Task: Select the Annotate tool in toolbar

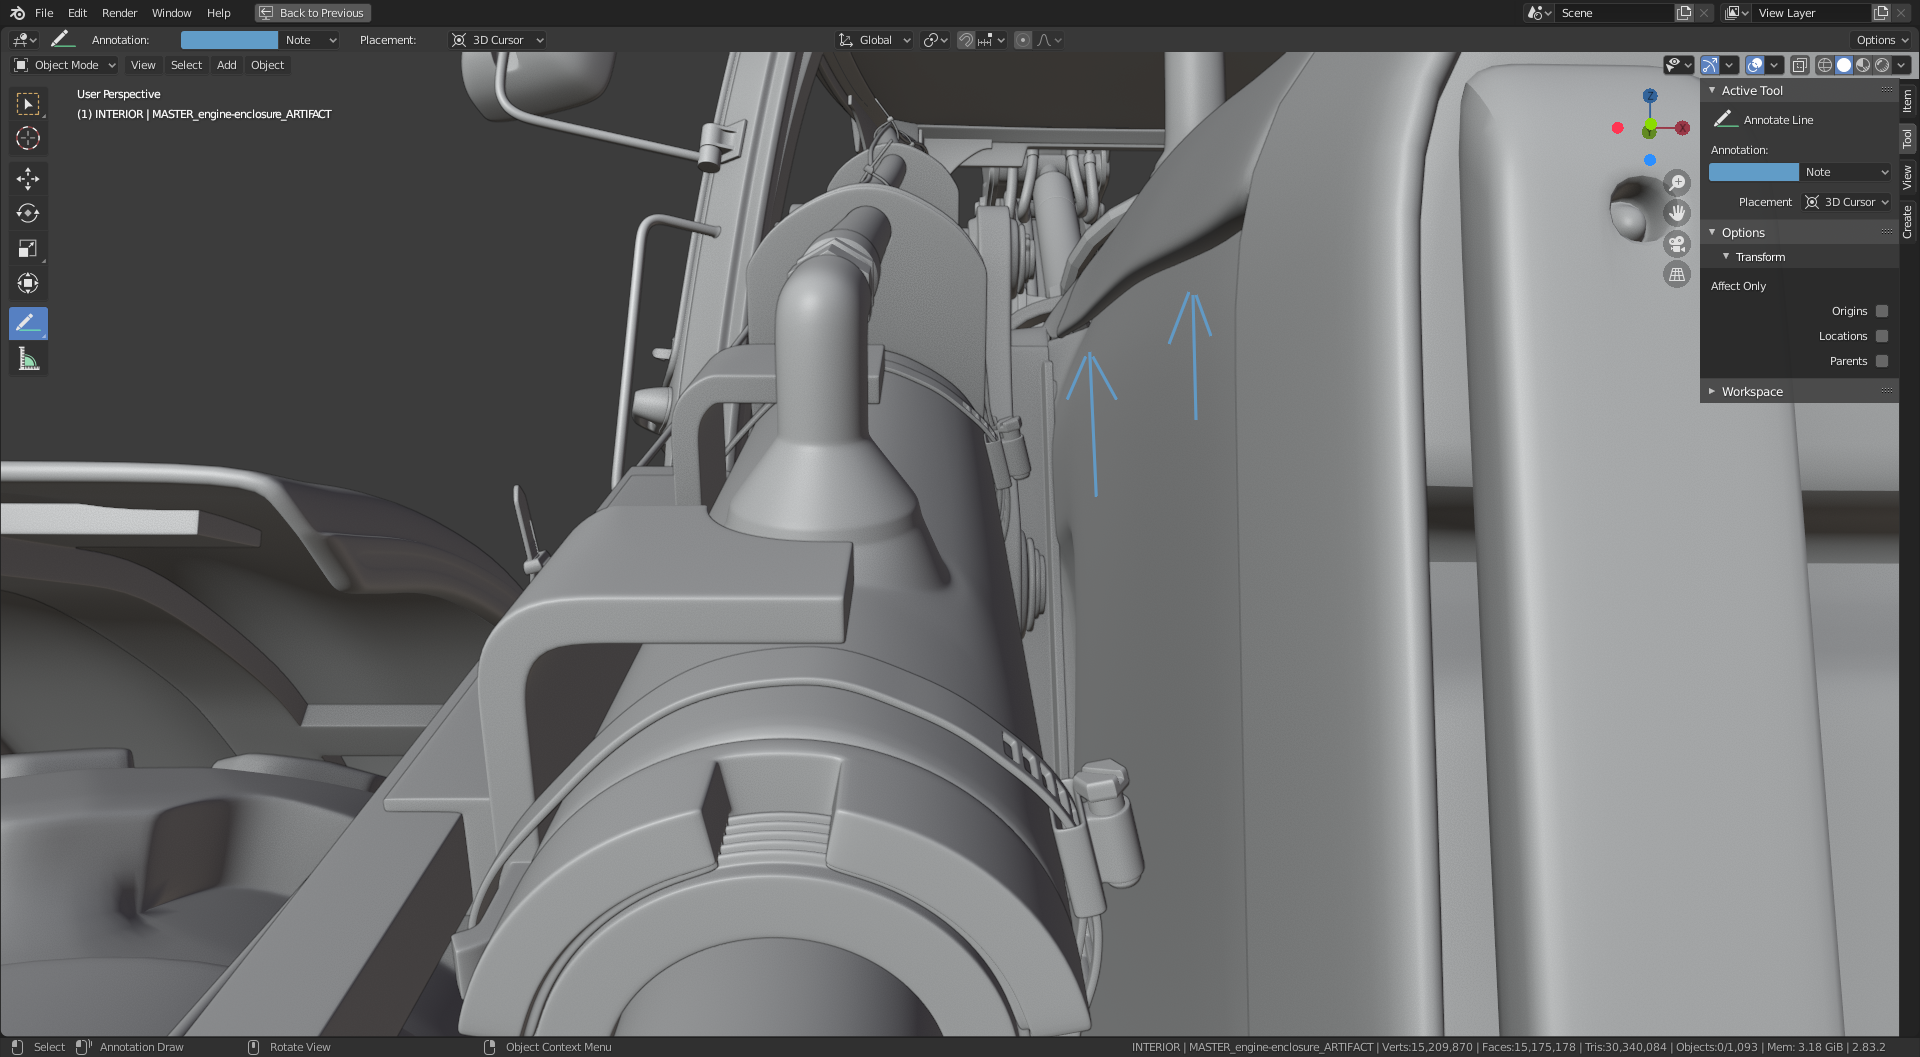Action: coord(28,323)
